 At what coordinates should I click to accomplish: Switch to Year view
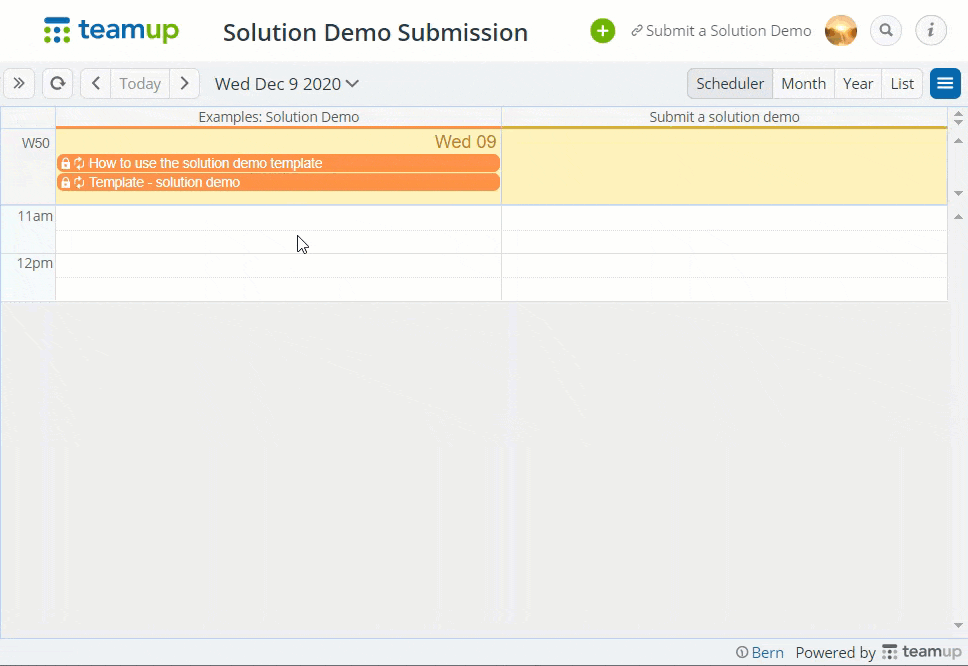click(857, 83)
